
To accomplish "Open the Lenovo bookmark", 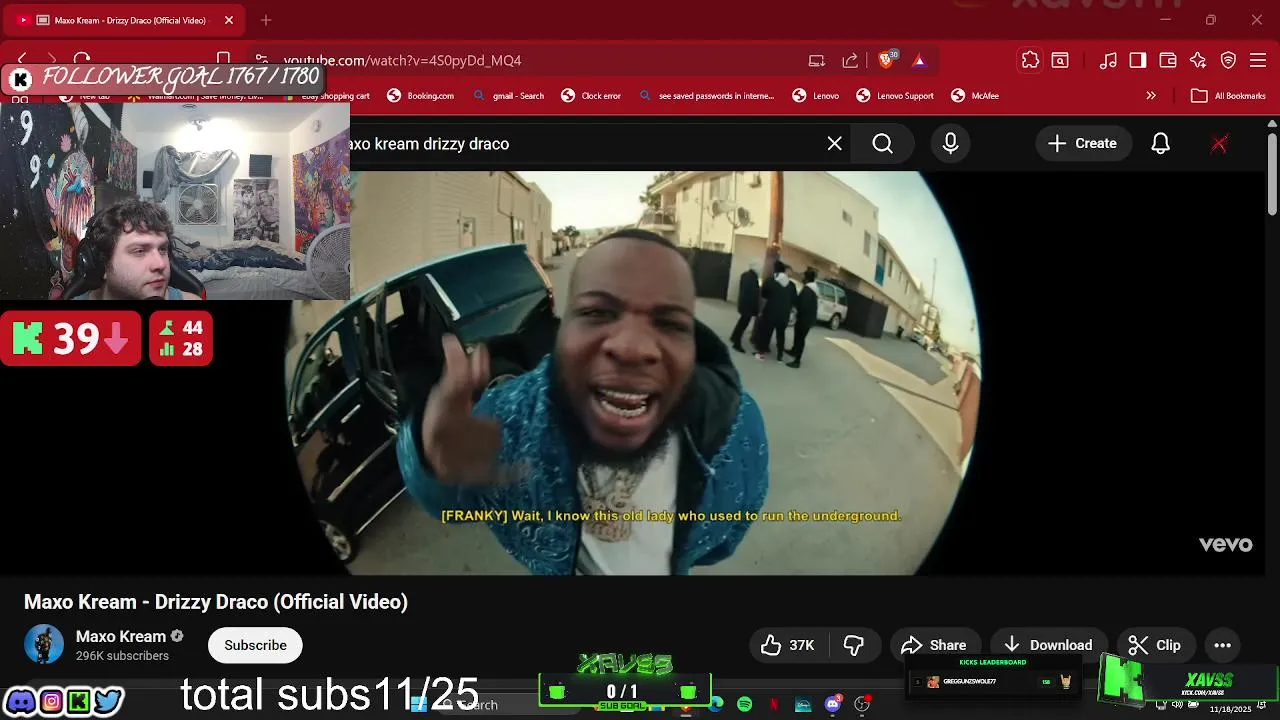I will click(816, 96).
